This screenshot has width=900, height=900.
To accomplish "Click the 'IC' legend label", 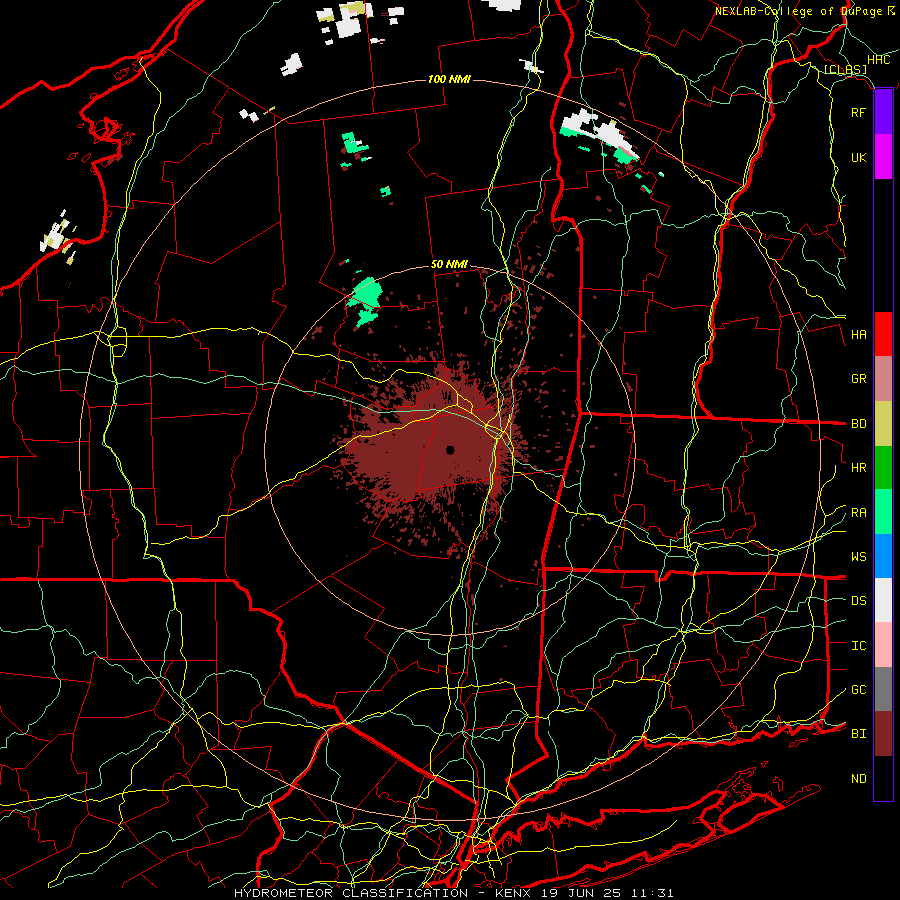I will [x=858, y=646].
